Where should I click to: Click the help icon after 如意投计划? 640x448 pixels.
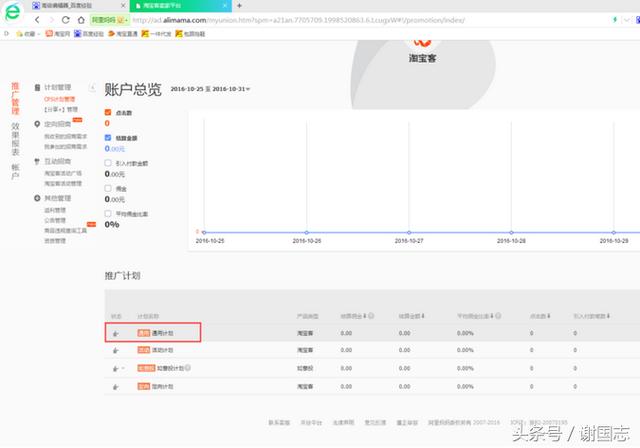(188, 368)
